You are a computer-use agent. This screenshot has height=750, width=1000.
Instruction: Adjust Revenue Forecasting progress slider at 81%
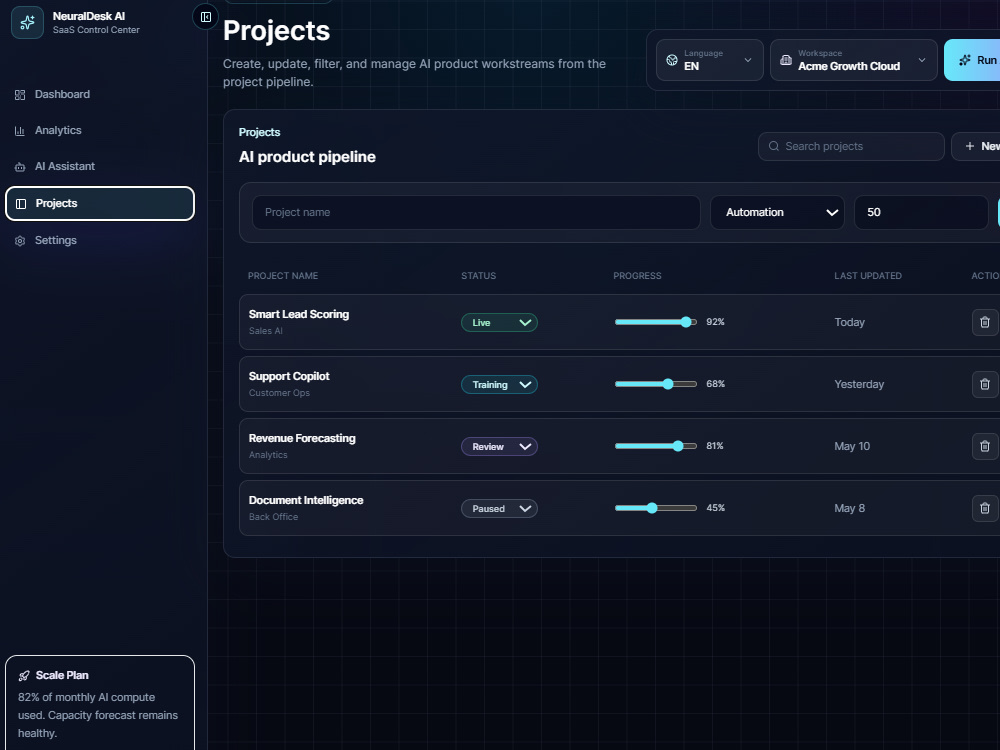pos(656,446)
